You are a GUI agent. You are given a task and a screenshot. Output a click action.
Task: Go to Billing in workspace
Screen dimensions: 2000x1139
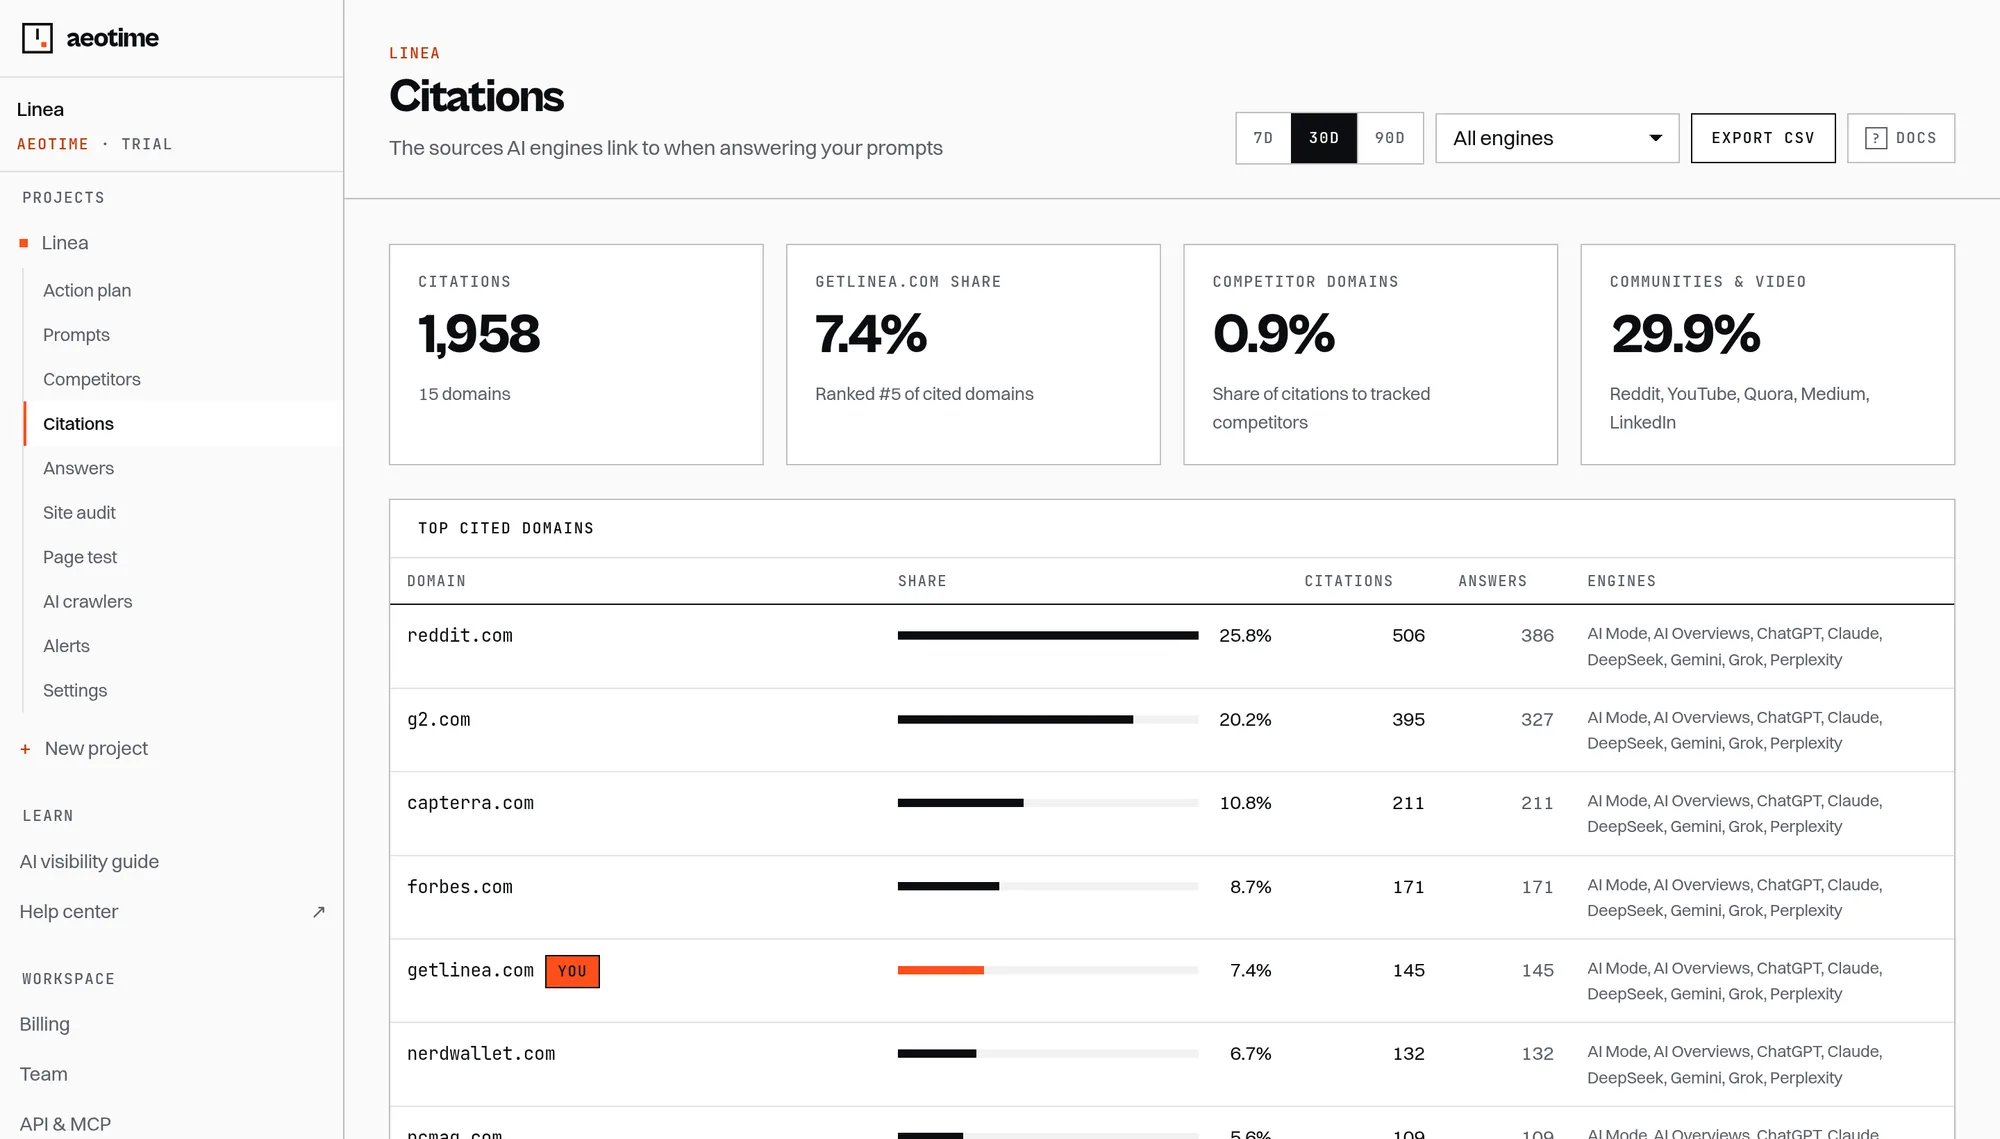[x=45, y=1024]
